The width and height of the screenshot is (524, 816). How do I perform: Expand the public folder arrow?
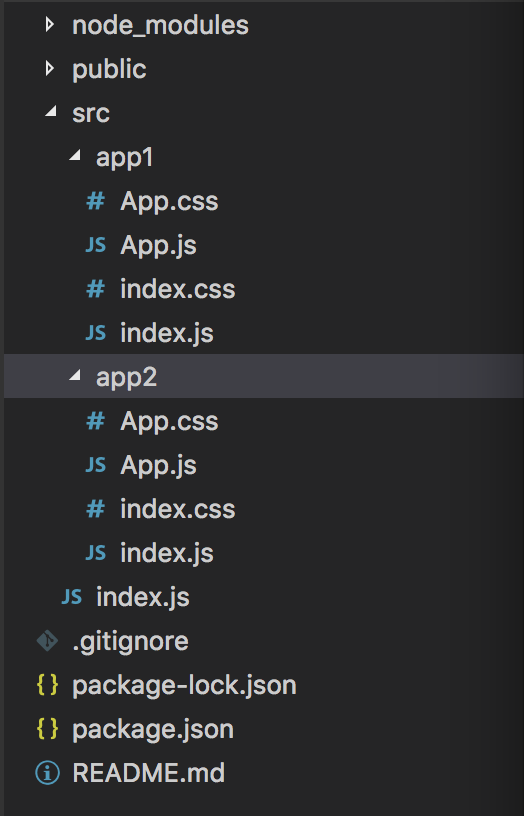(x=49, y=68)
